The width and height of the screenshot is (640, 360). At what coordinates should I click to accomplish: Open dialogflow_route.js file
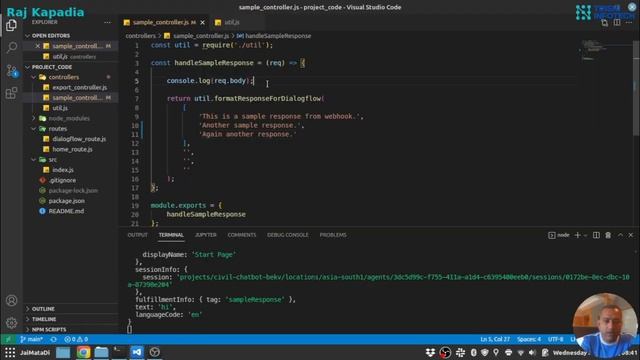[79, 139]
